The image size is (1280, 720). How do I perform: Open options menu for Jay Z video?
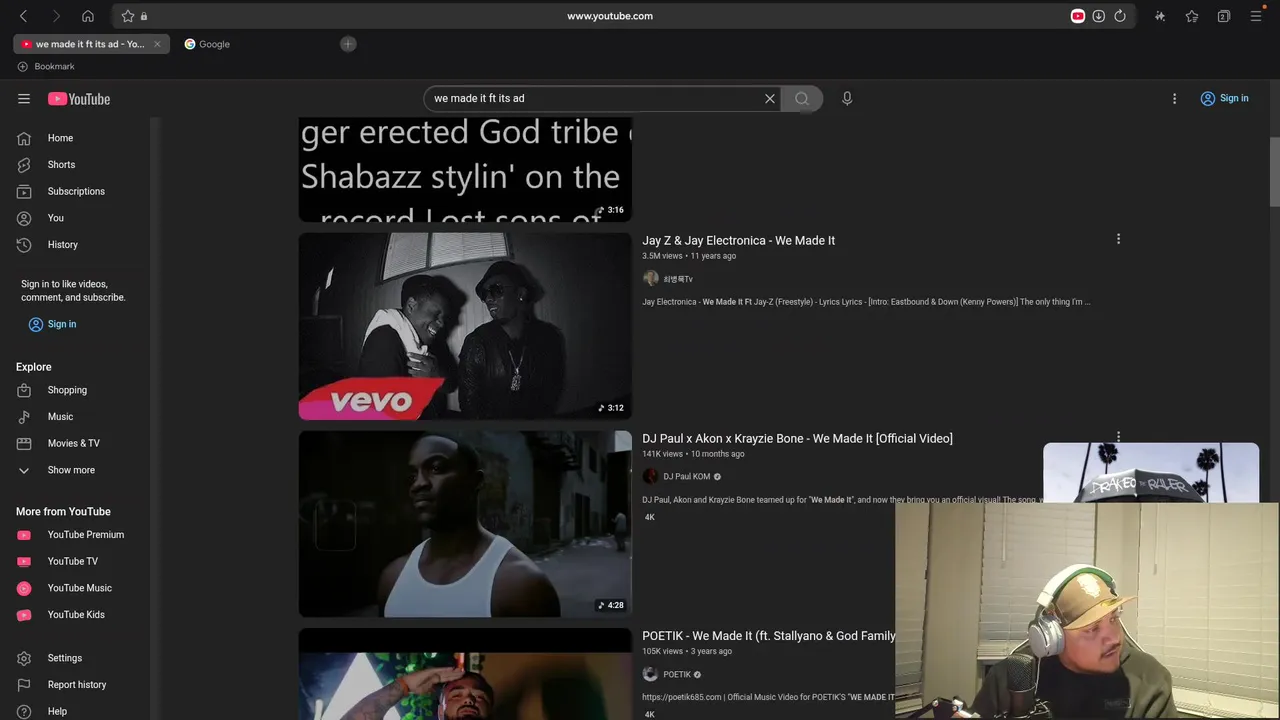1118,239
